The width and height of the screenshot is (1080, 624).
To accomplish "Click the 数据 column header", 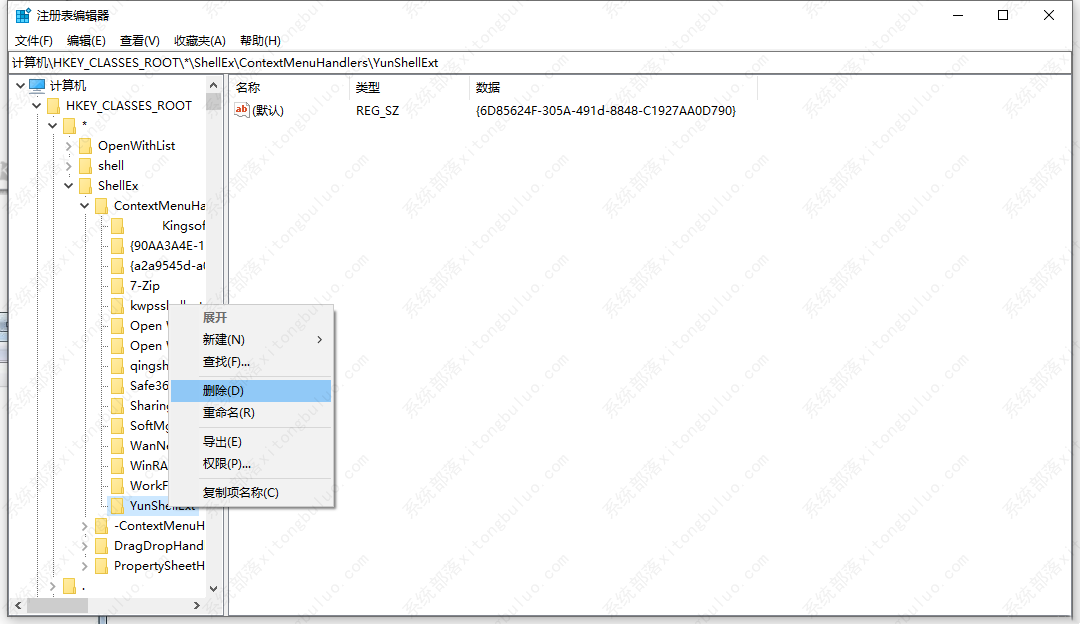I will (x=488, y=88).
